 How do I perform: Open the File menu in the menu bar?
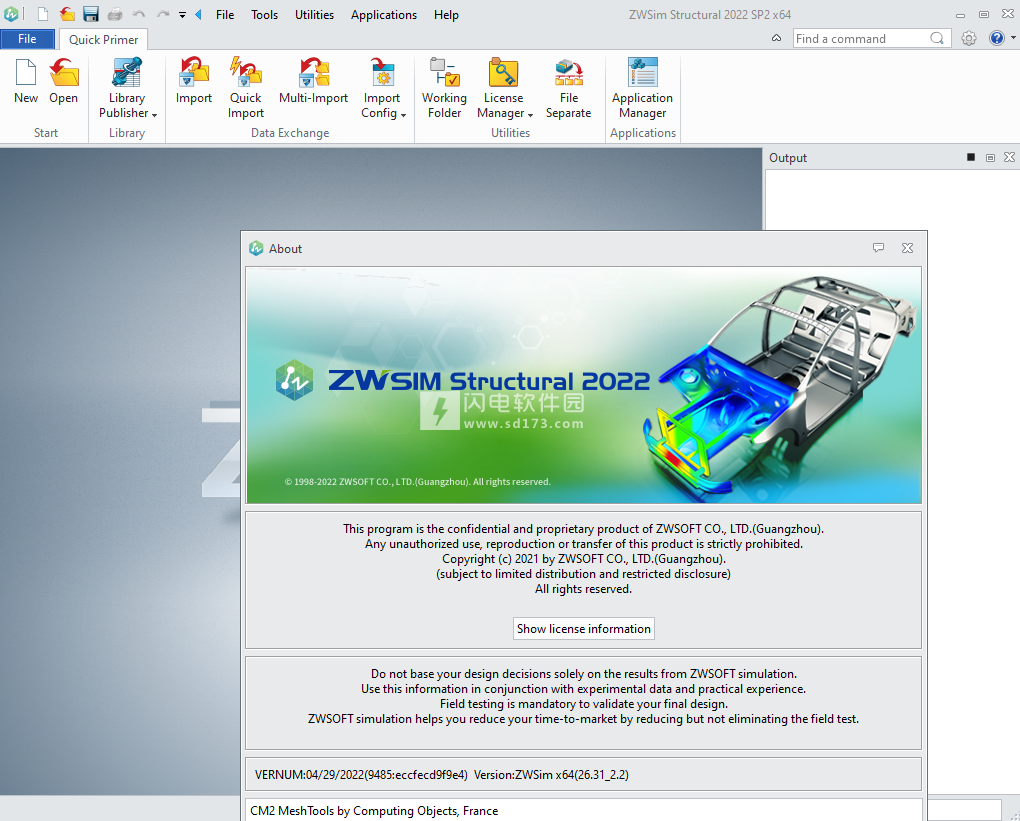coord(225,14)
